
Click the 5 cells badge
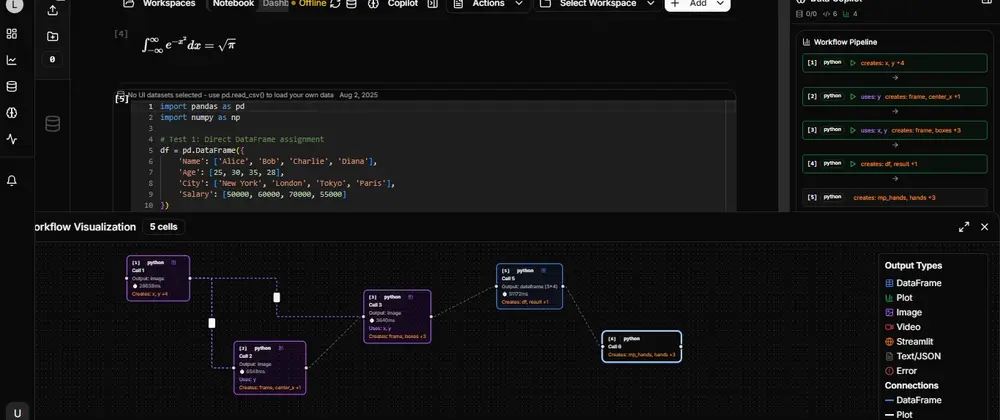pos(163,226)
